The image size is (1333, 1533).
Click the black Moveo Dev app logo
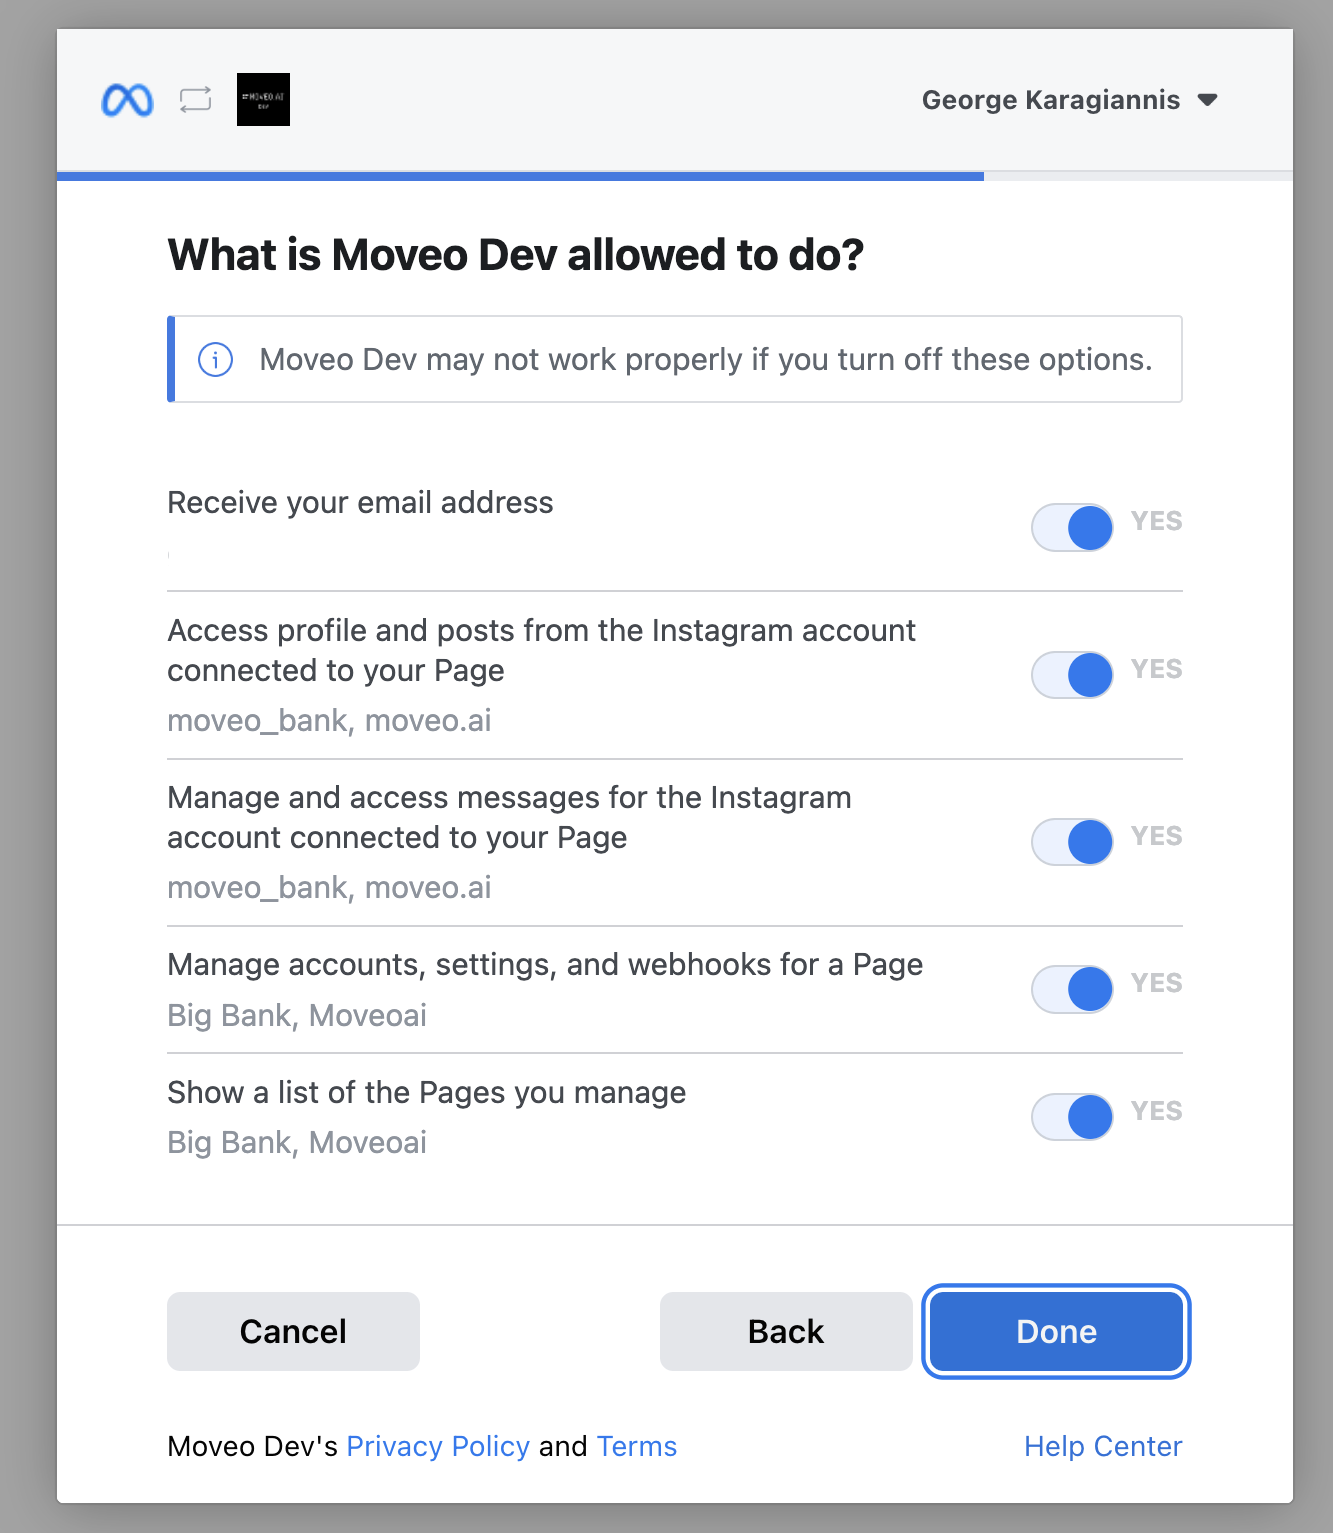[263, 100]
